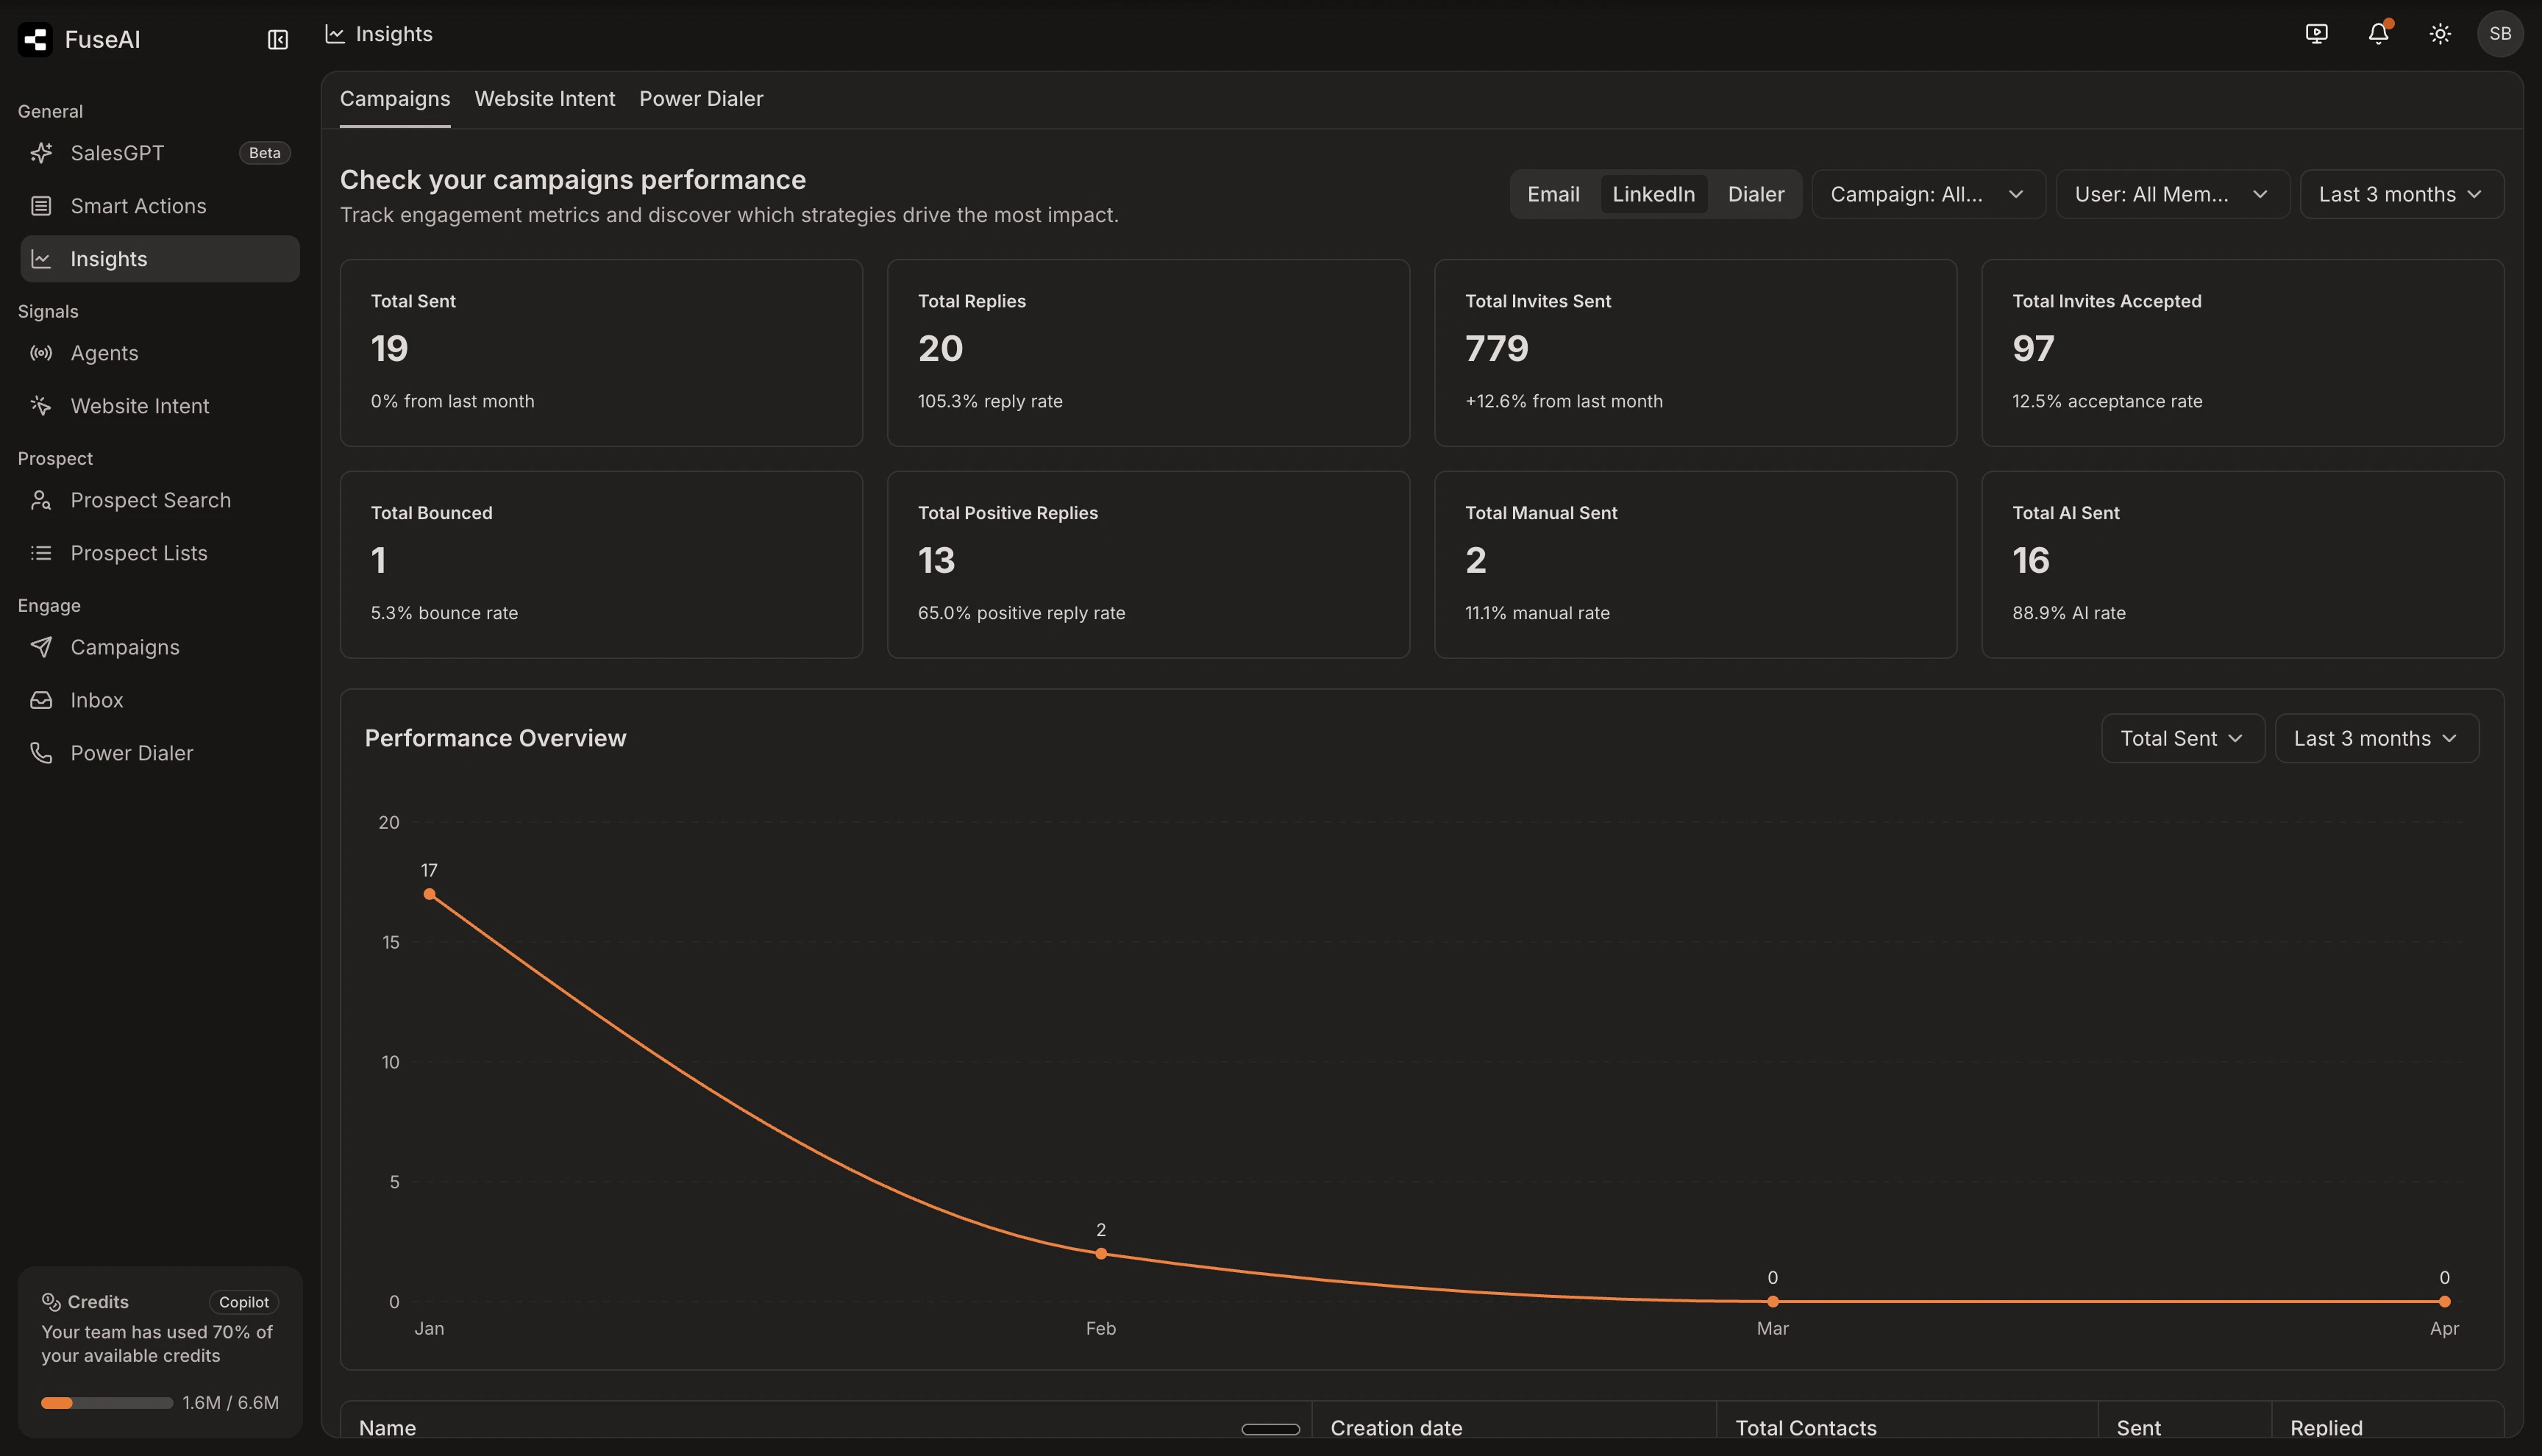The height and width of the screenshot is (1456, 2542).
Task: Expand the Campaign: All dropdown
Action: point(1927,194)
